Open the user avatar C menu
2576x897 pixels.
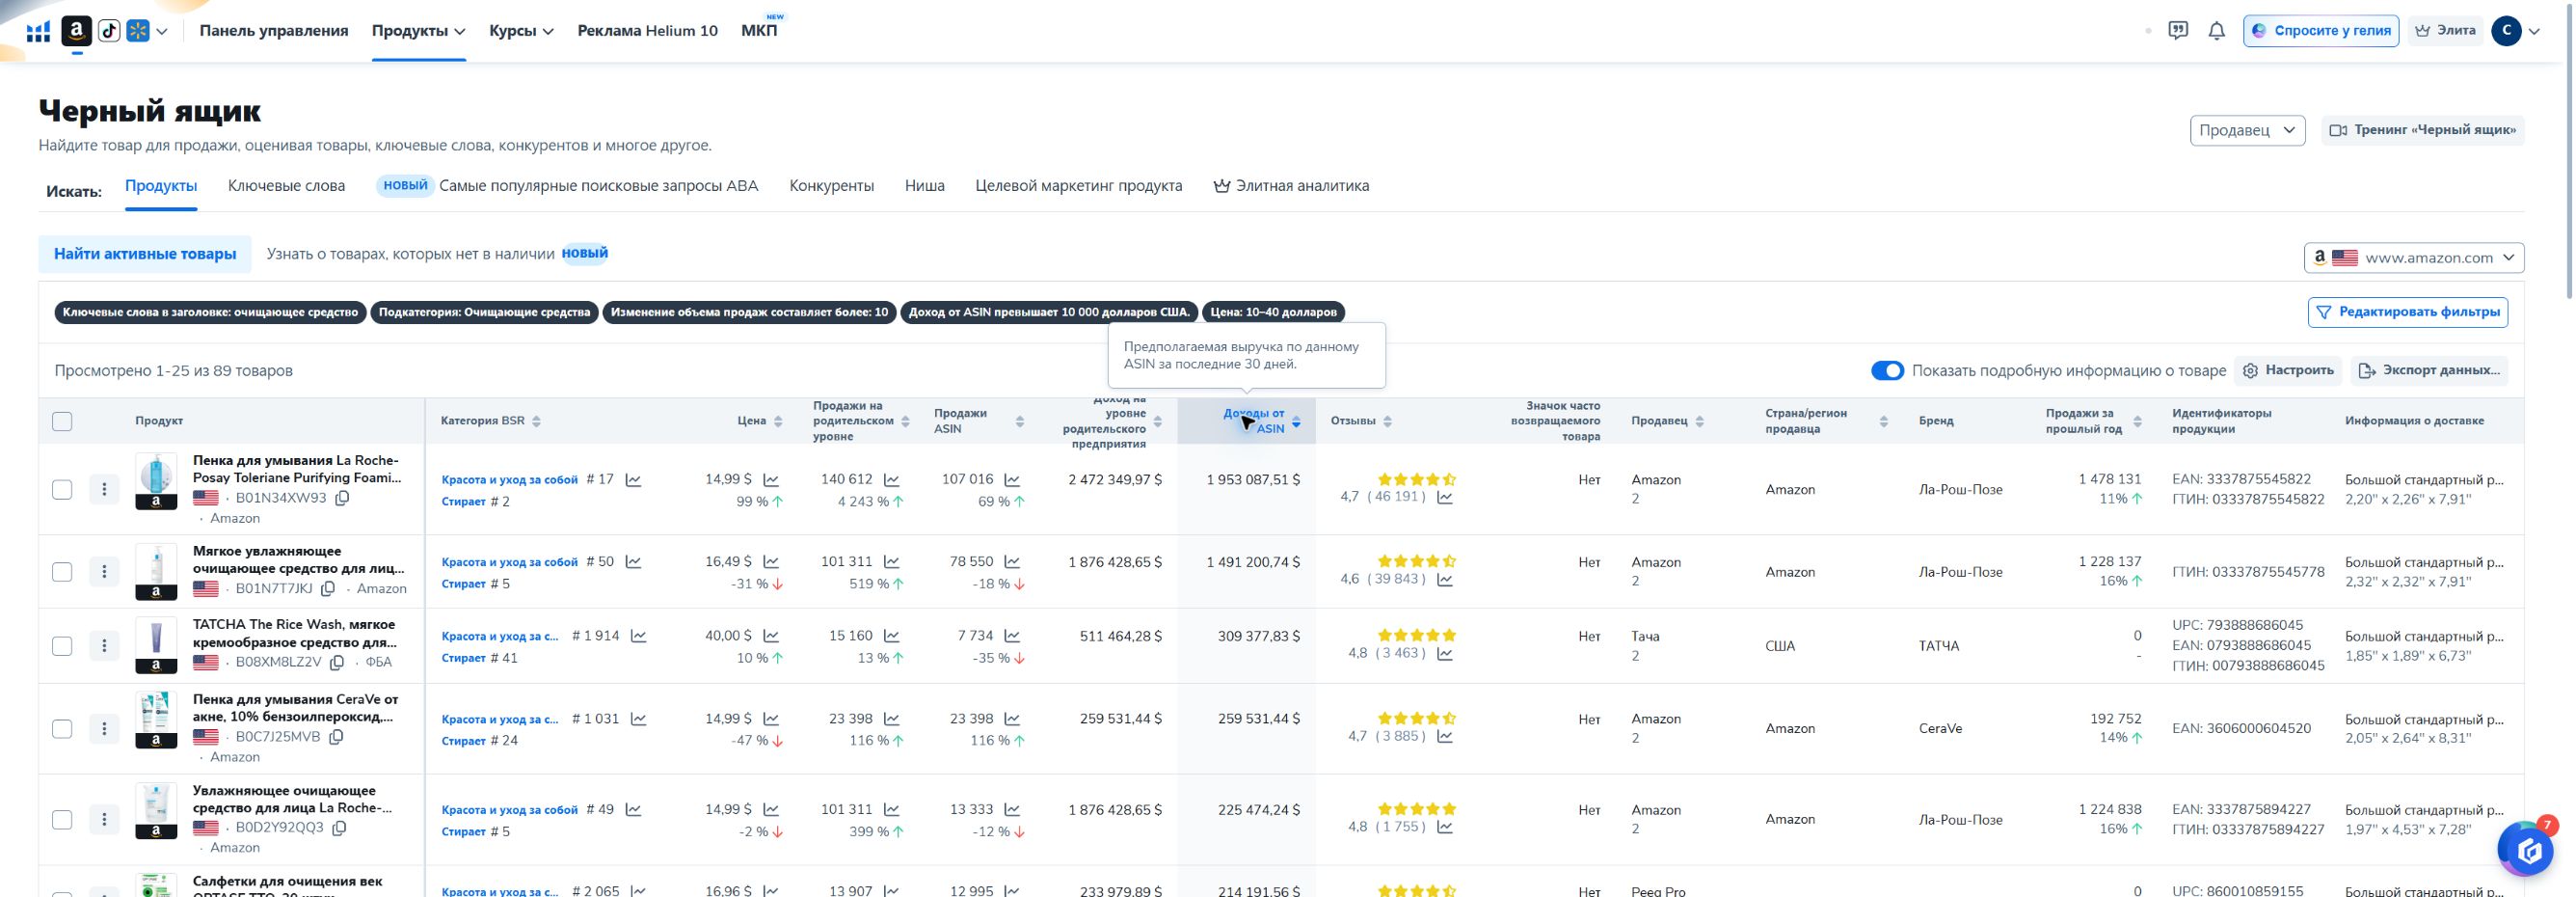(2506, 31)
